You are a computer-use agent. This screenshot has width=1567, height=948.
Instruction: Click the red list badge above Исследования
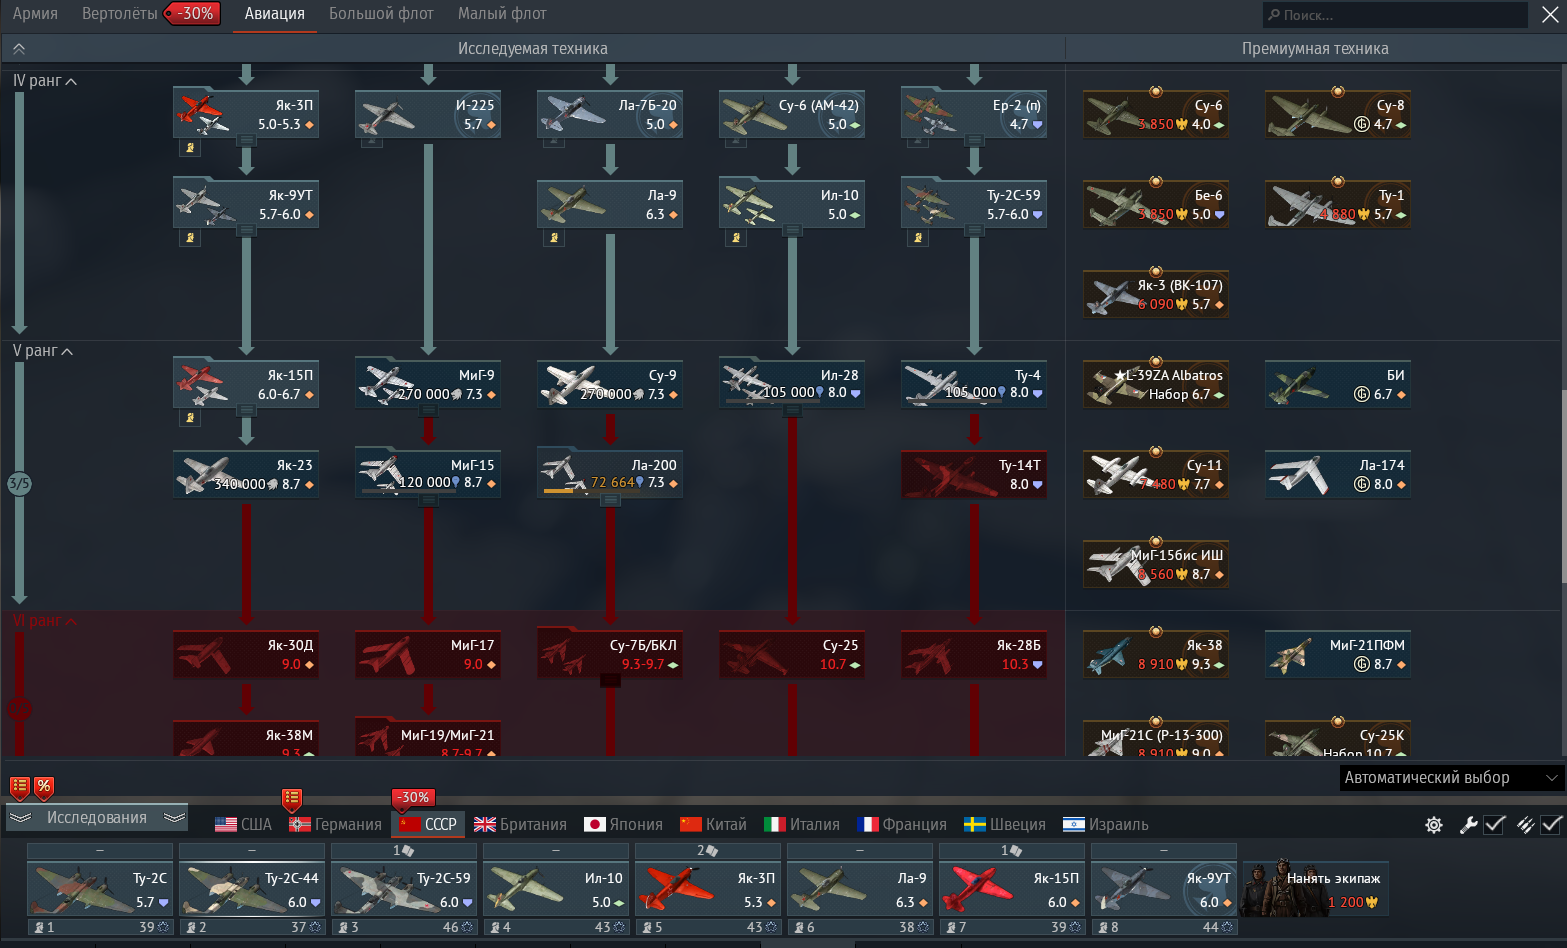[19, 787]
